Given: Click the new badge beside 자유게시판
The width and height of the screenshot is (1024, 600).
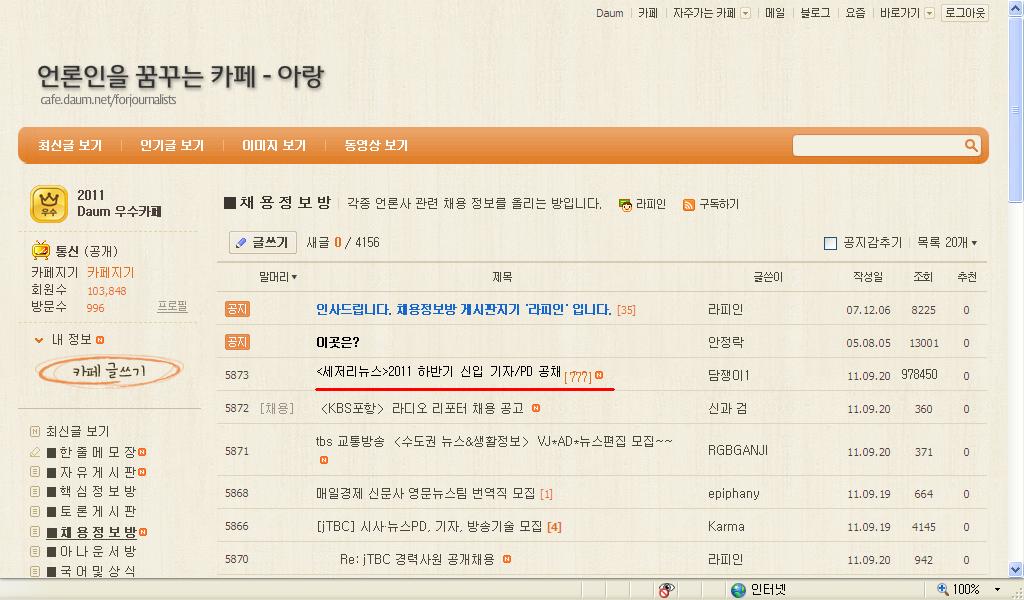Looking at the screenshot, I should pyautogui.click(x=142, y=472).
